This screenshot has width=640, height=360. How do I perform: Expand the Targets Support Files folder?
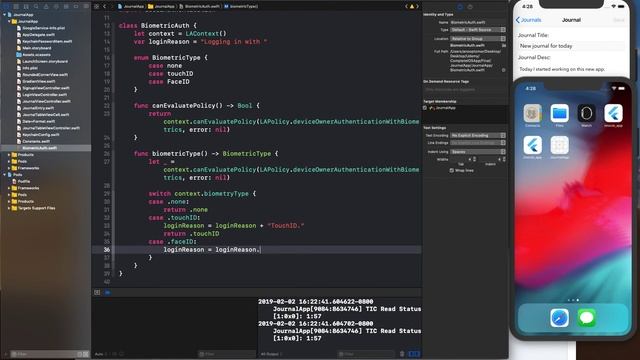click(9, 208)
